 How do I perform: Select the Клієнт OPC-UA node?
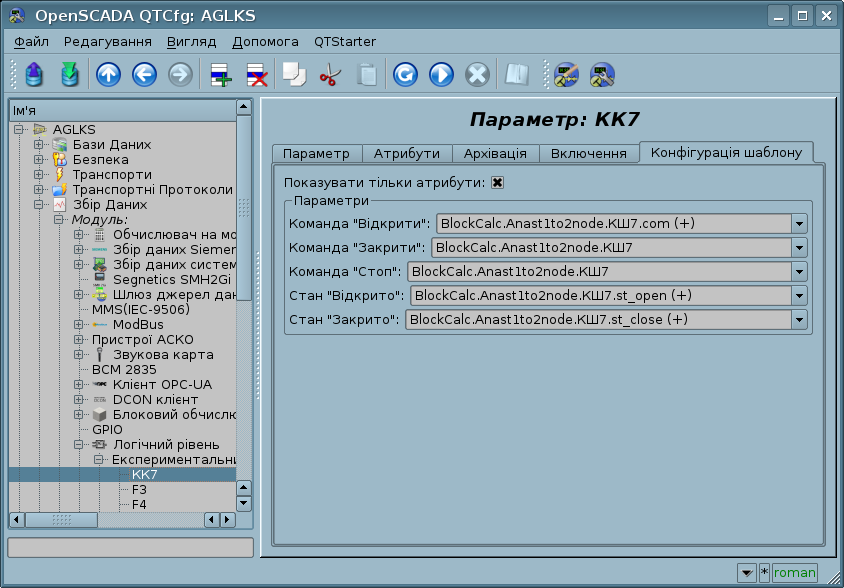pyautogui.click(x=162, y=384)
